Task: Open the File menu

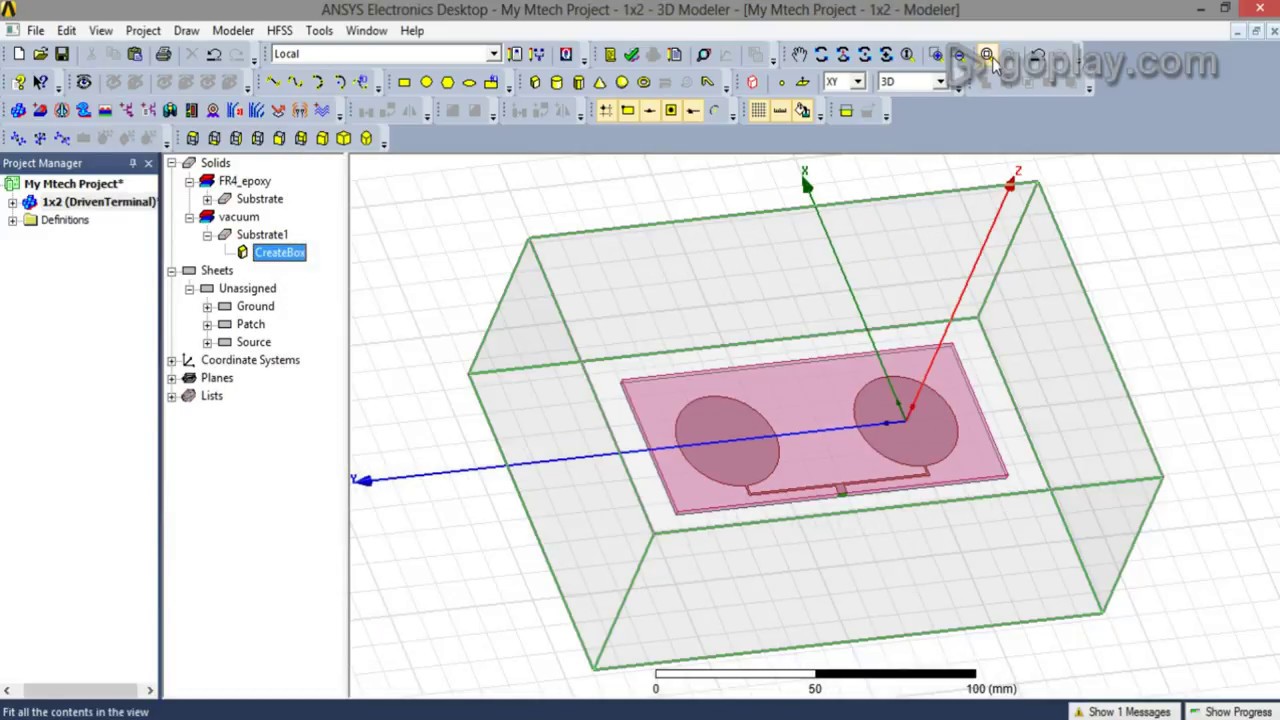Action: pyautogui.click(x=35, y=30)
